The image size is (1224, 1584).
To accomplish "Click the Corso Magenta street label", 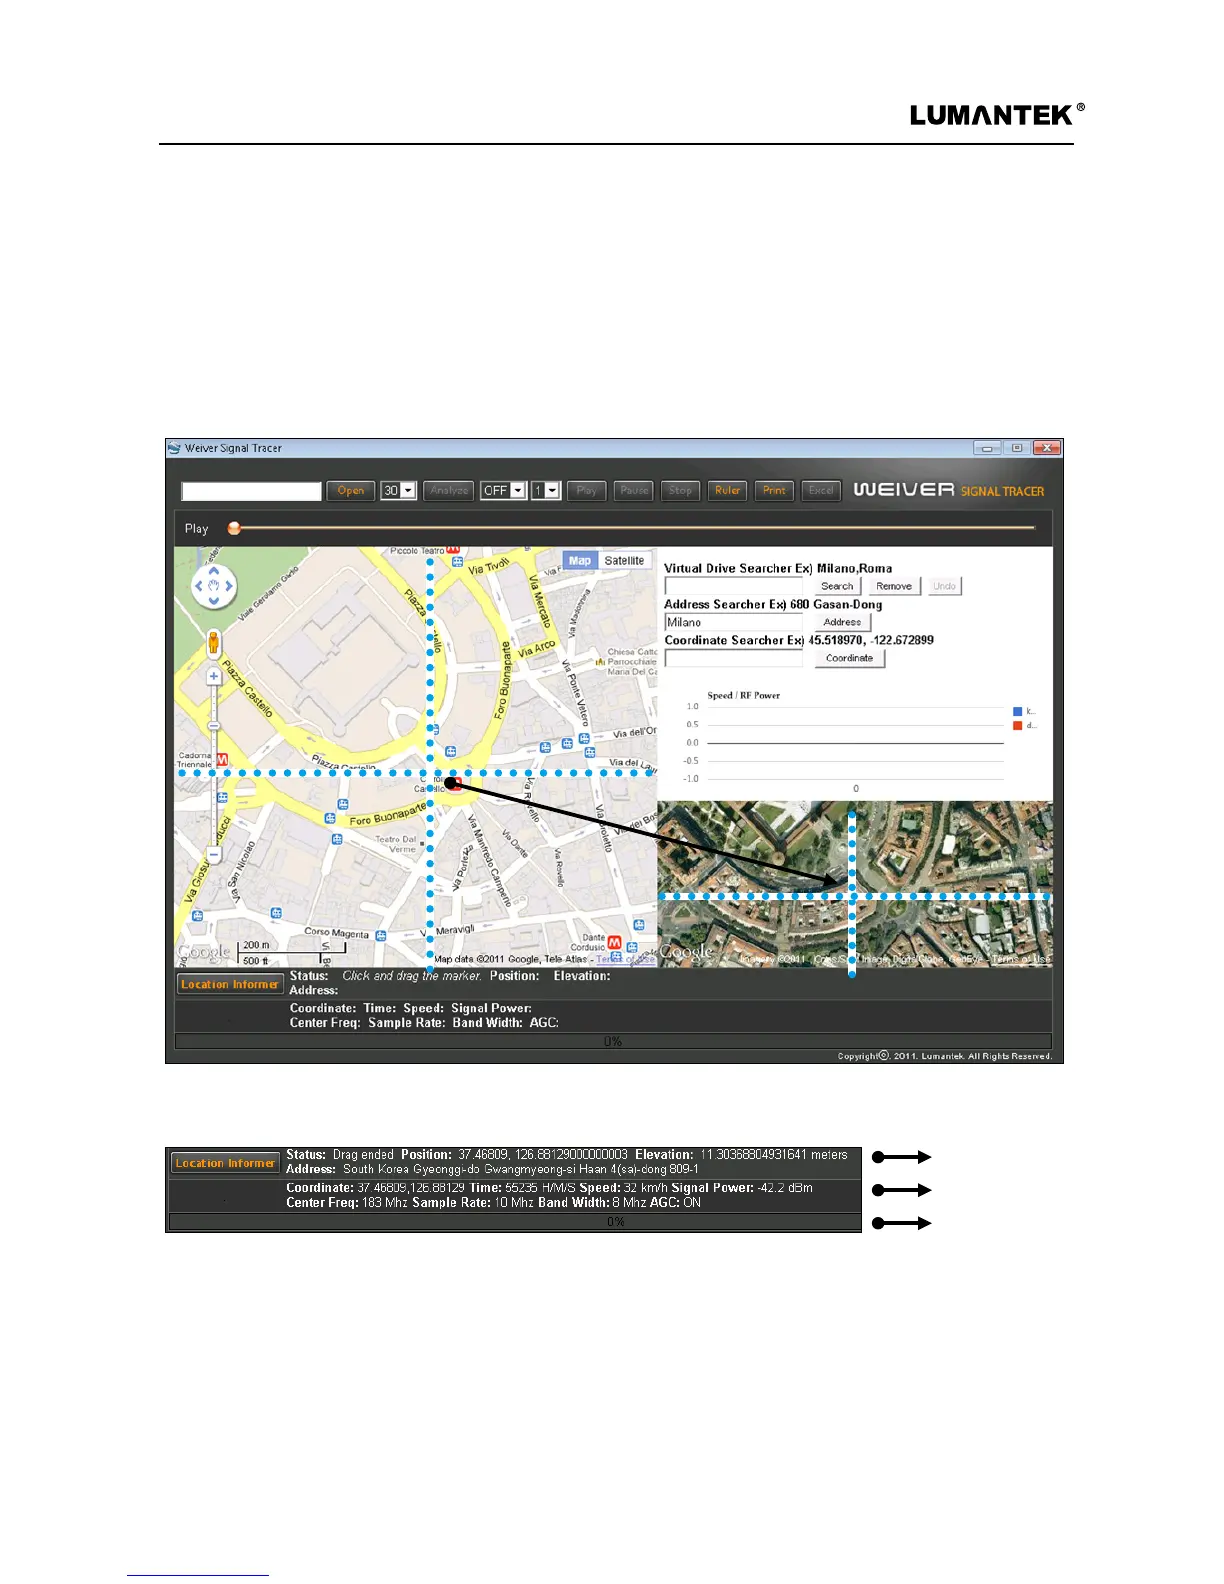I will [x=337, y=933].
